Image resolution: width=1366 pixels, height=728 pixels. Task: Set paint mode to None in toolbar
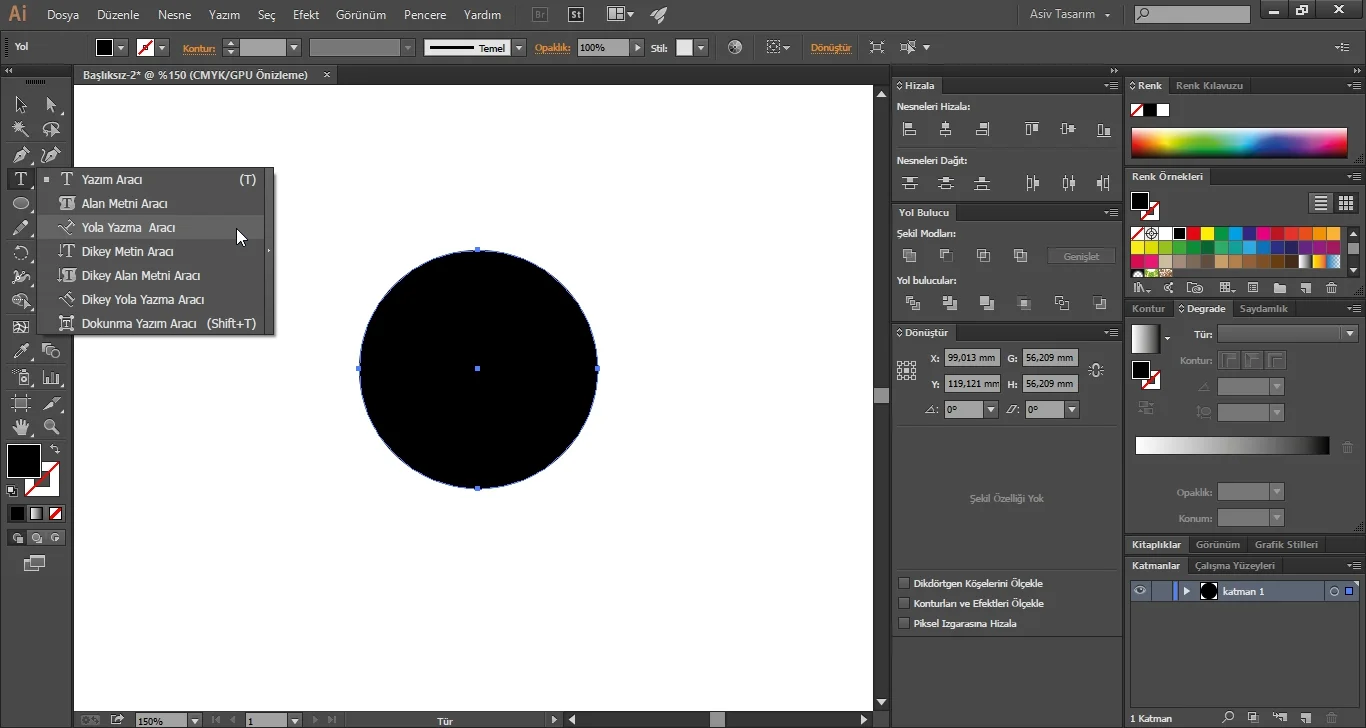pos(56,513)
